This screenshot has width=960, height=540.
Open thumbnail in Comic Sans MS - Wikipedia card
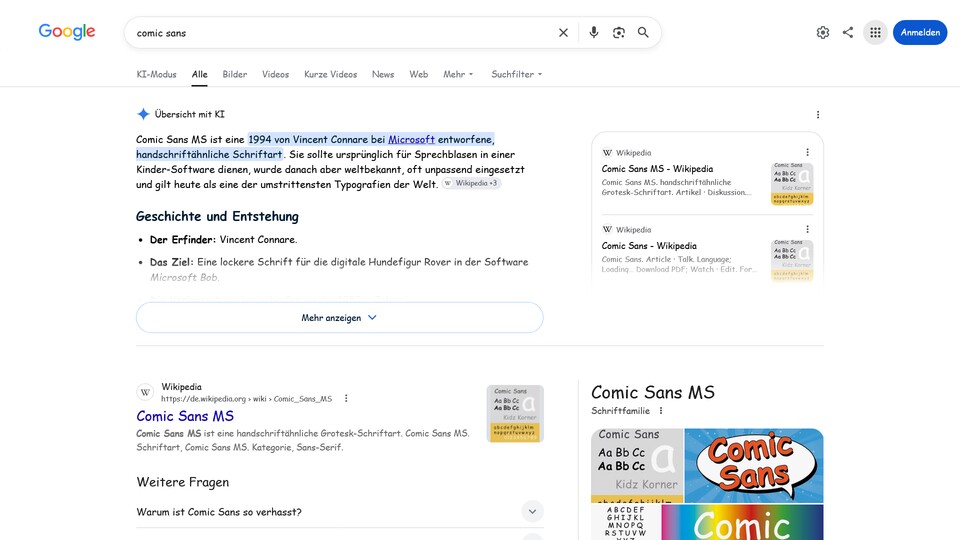tap(792, 184)
